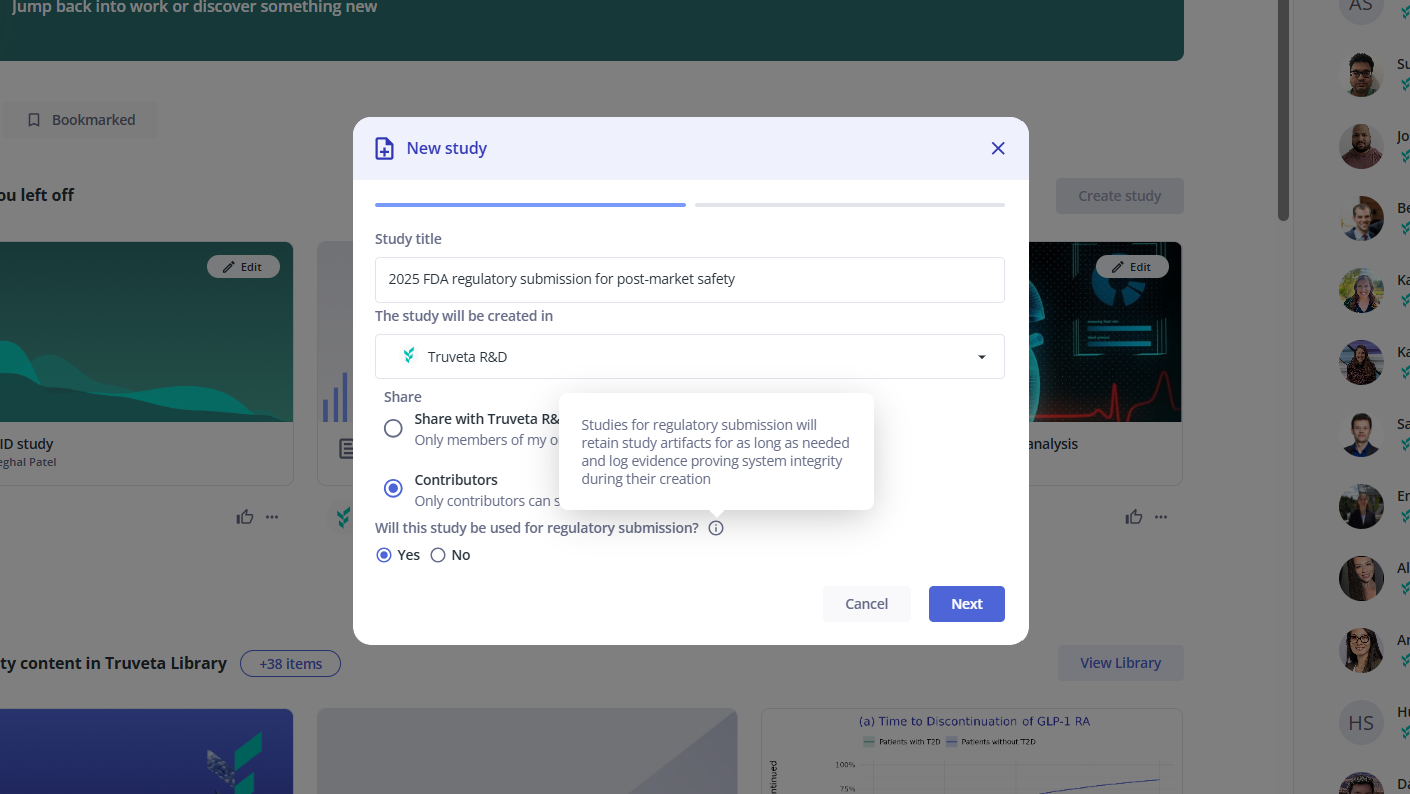
Task: Click the bookmark icon on the Bookmarked filter
Action: click(x=35, y=119)
